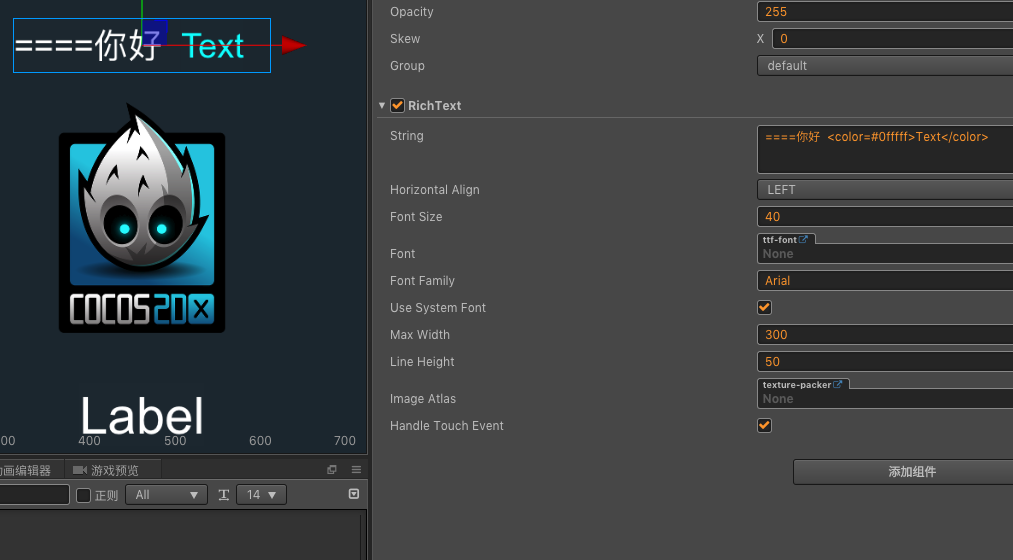
Task: Click the RichText component title
Action: pyautogui.click(x=434, y=105)
